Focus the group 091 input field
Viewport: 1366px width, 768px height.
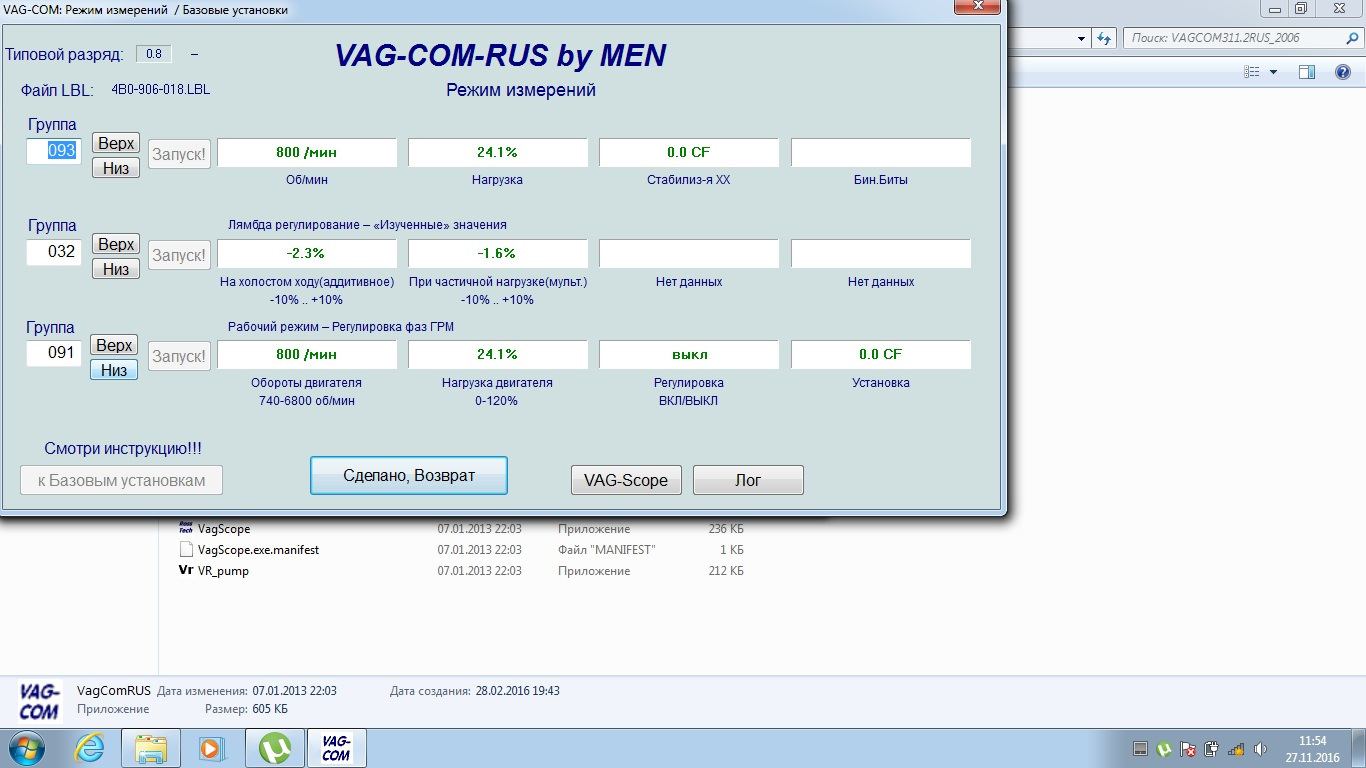(54, 353)
